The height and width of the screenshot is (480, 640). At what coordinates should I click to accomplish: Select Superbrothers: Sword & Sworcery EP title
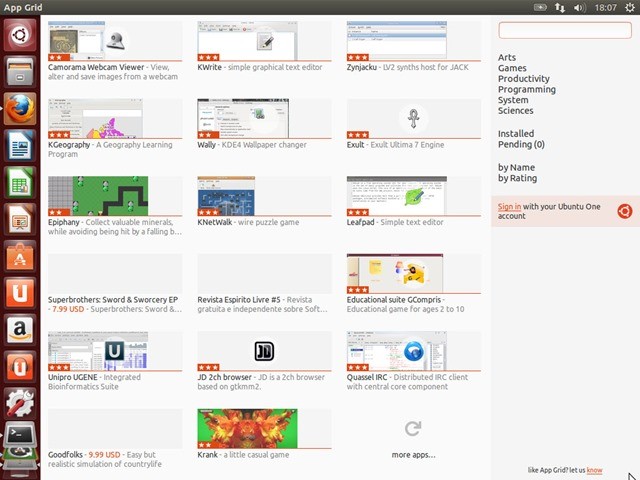point(113,300)
